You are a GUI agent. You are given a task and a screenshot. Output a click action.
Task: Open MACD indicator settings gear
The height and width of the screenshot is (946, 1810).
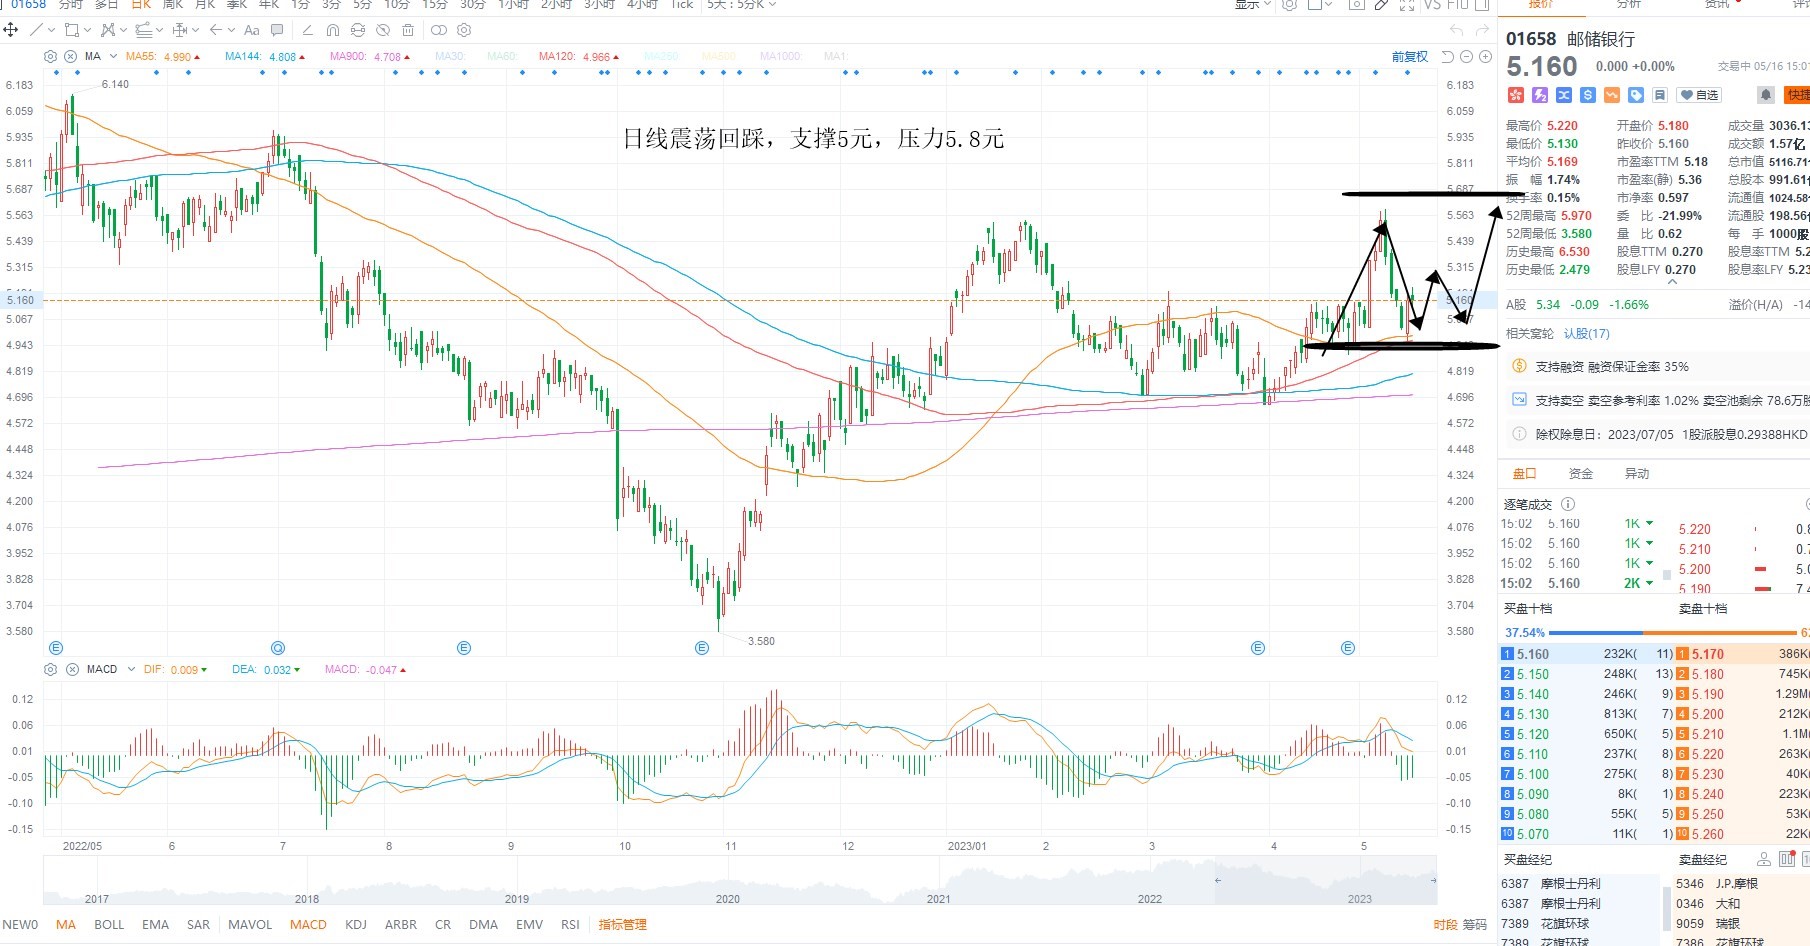[51, 669]
